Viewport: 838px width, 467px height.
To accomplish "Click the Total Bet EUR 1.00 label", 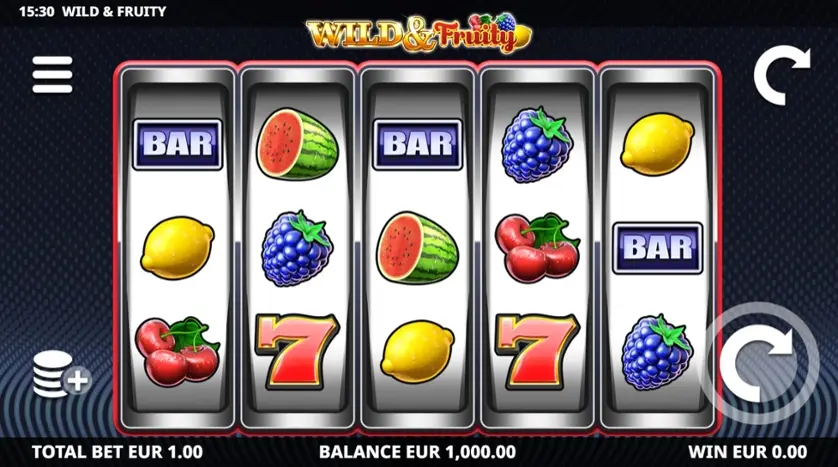I will click(118, 452).
